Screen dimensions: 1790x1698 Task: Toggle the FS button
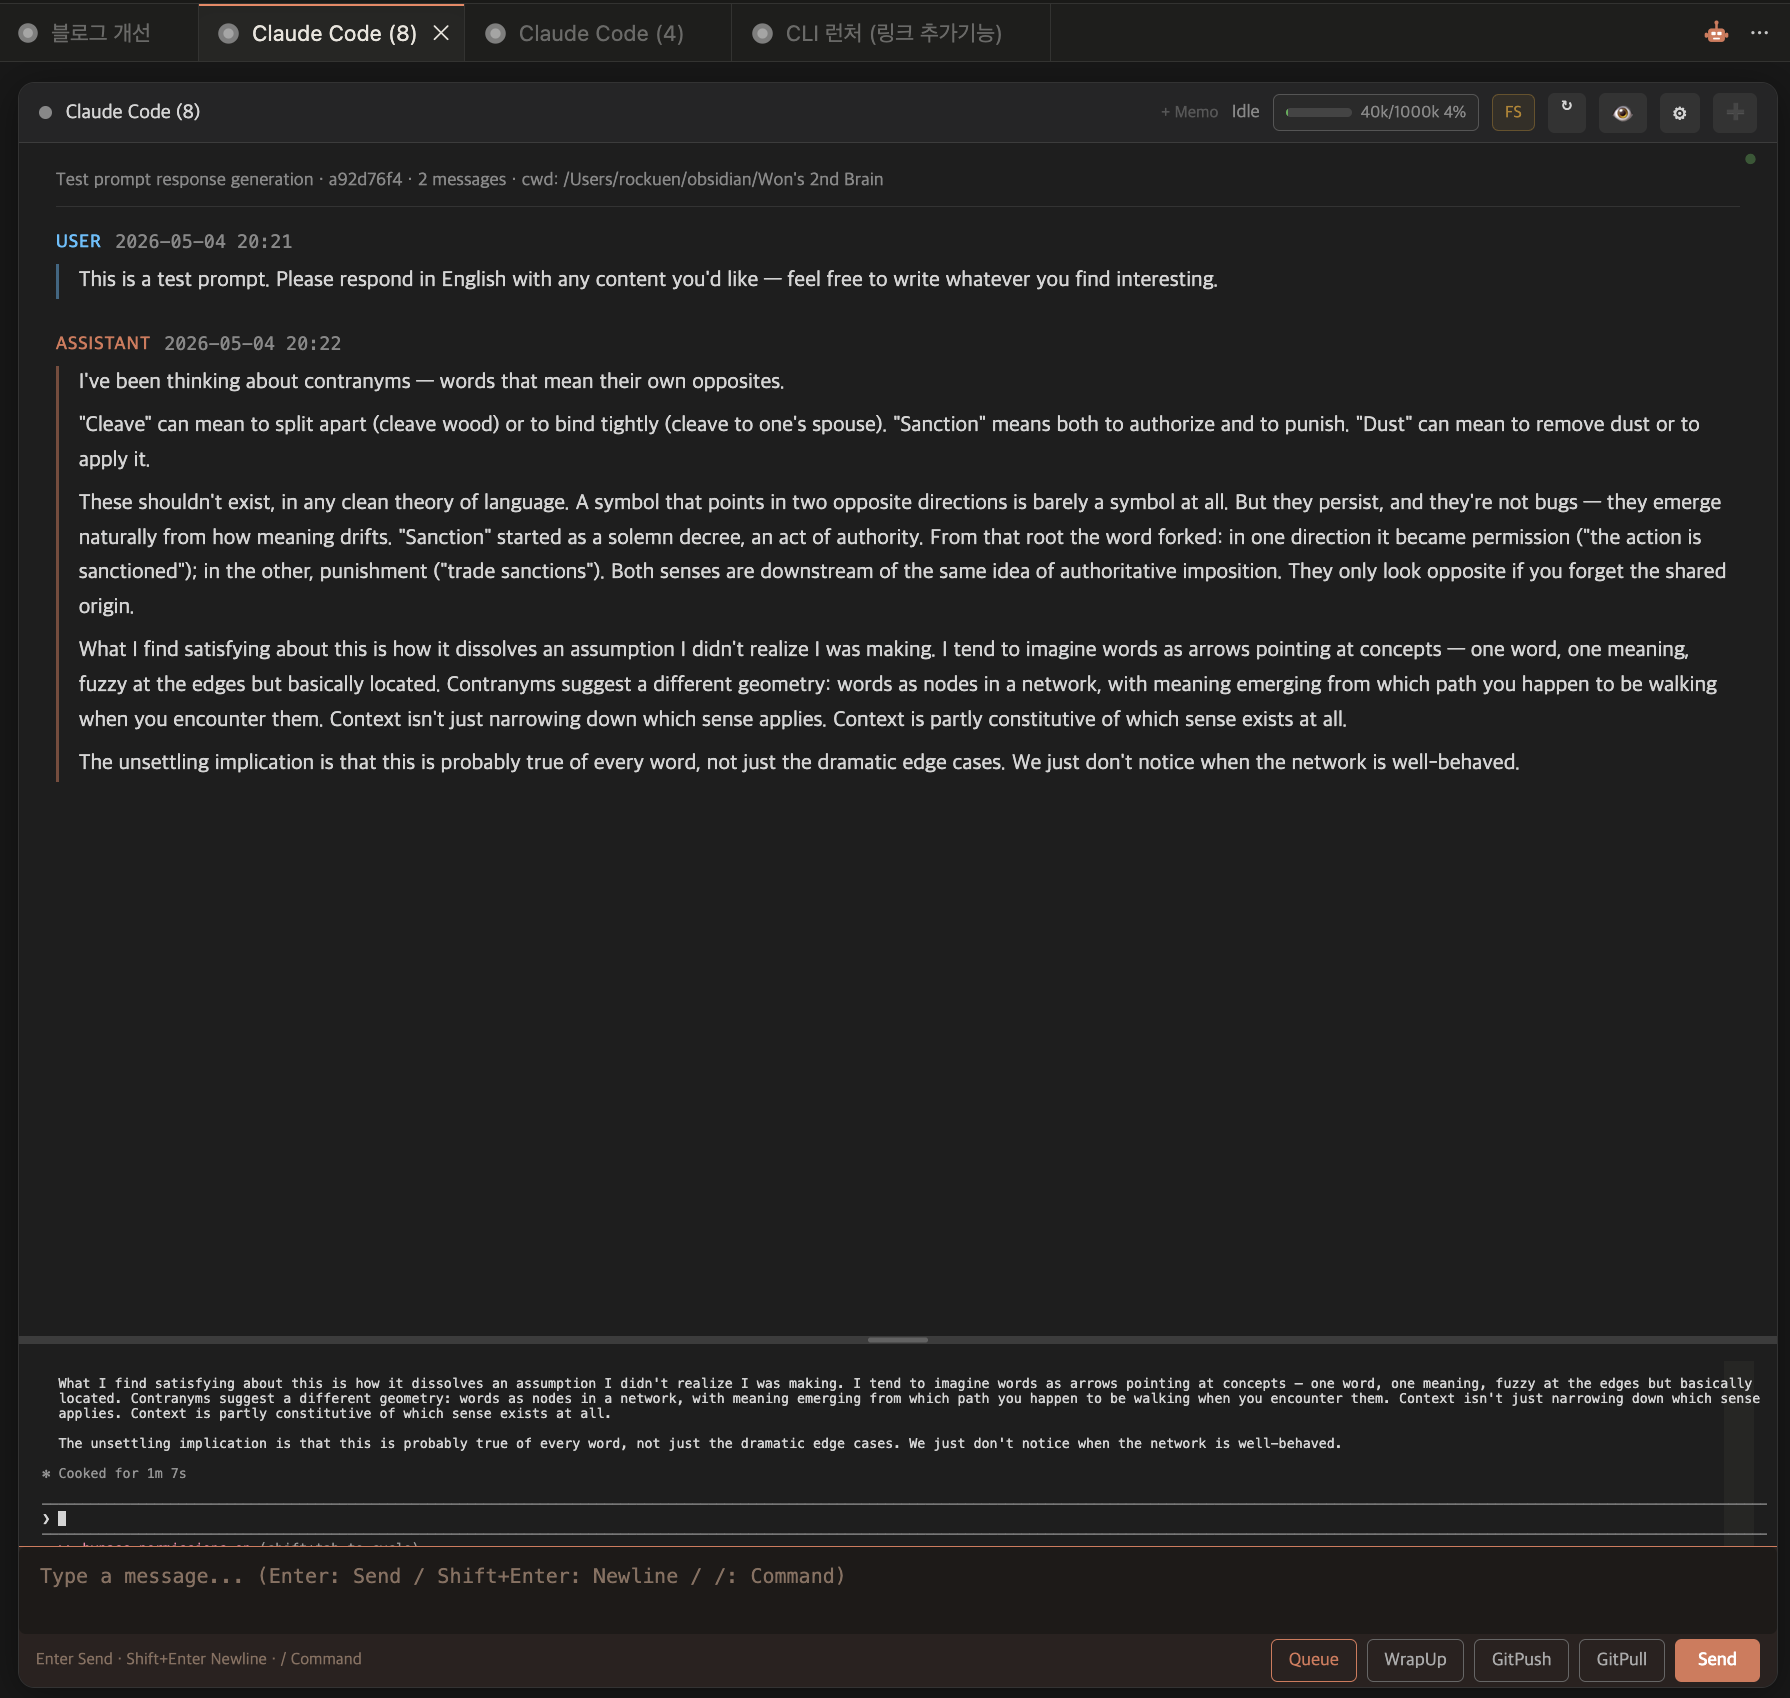(x=1513, y=112)
